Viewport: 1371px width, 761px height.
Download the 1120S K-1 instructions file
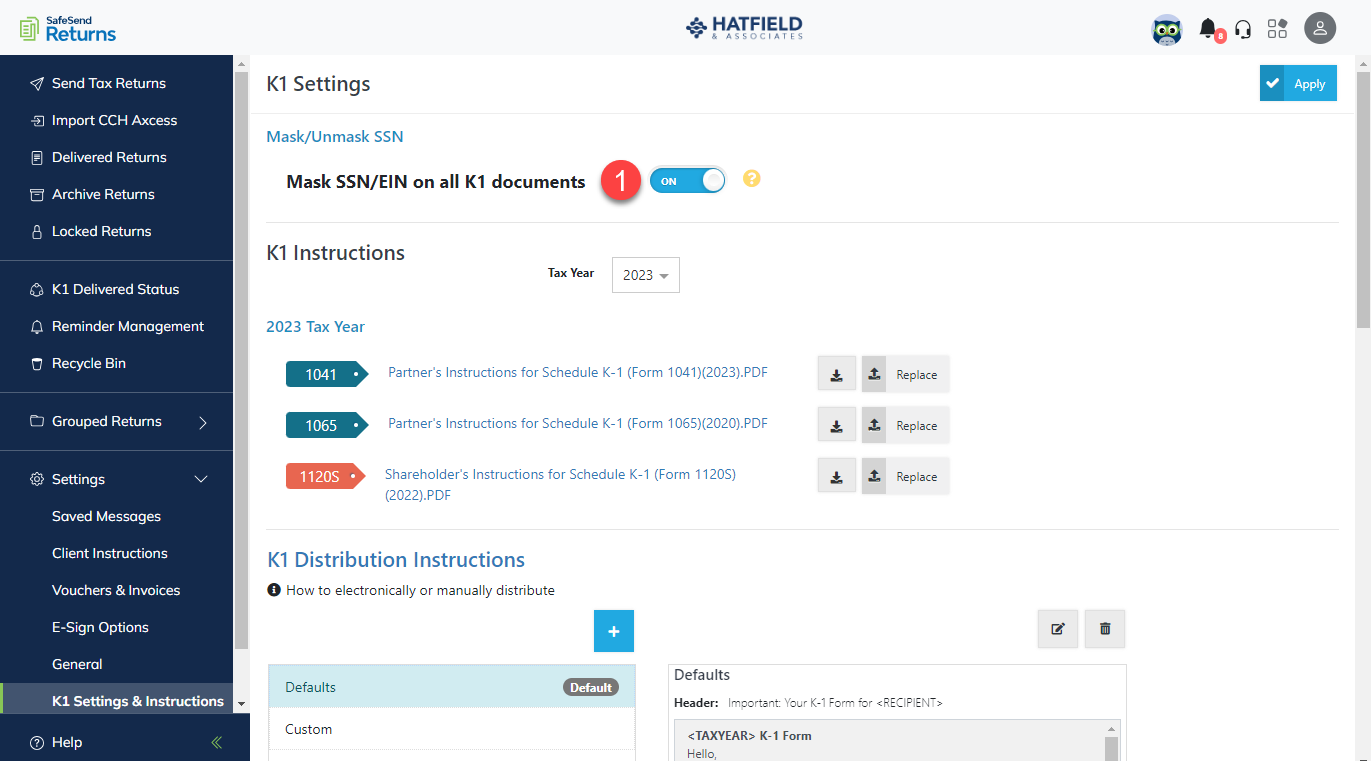click(837, 476)
